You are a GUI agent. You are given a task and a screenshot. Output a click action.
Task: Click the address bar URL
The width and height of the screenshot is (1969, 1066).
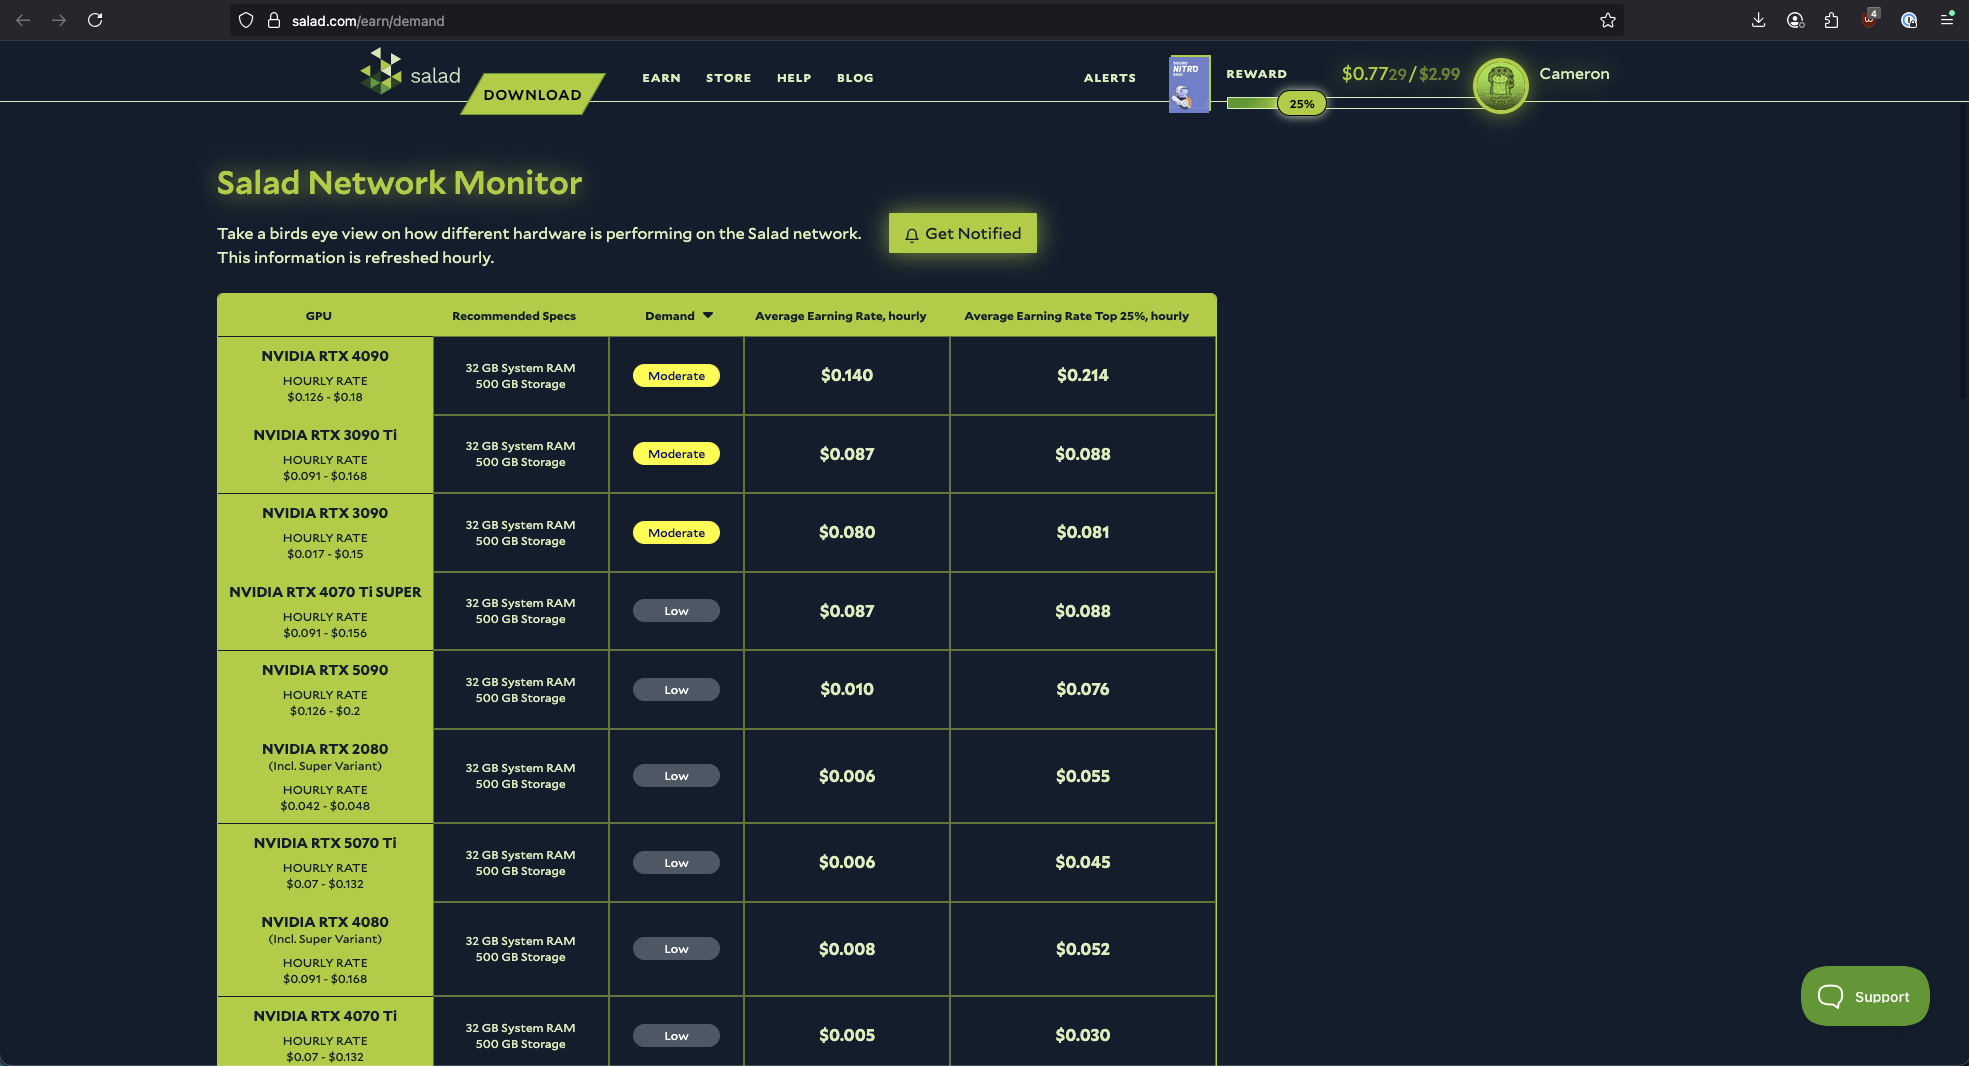[x=368, y=20]
